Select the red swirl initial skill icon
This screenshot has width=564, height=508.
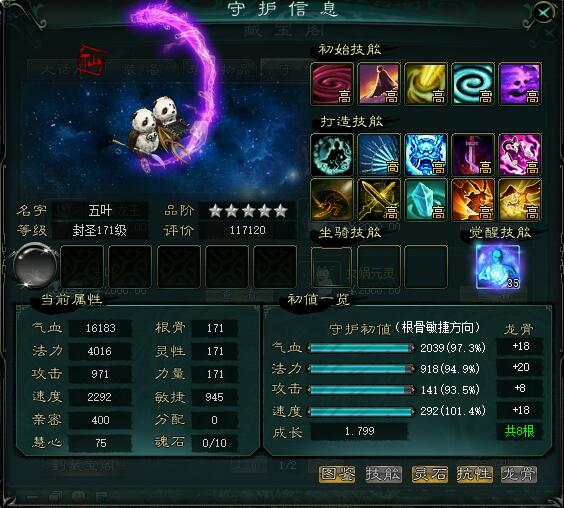click(x=332, y=84)
